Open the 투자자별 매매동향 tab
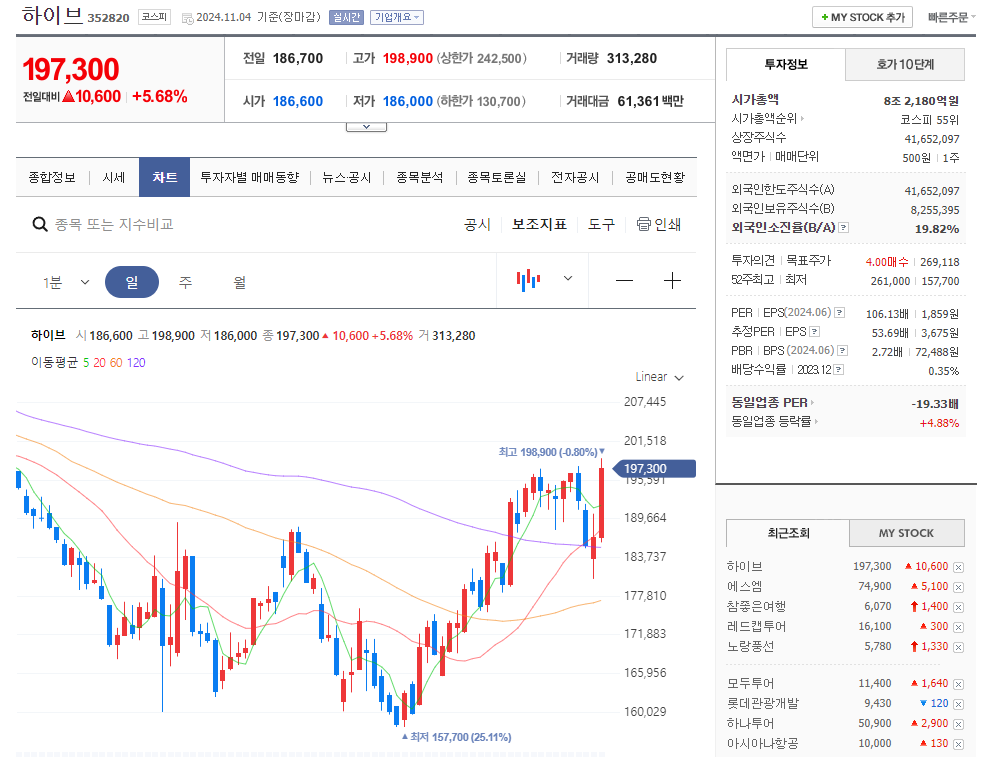Image resolution: width=991 pixels, height=757 pixels. pyautogui.click(x=250, y=178)
